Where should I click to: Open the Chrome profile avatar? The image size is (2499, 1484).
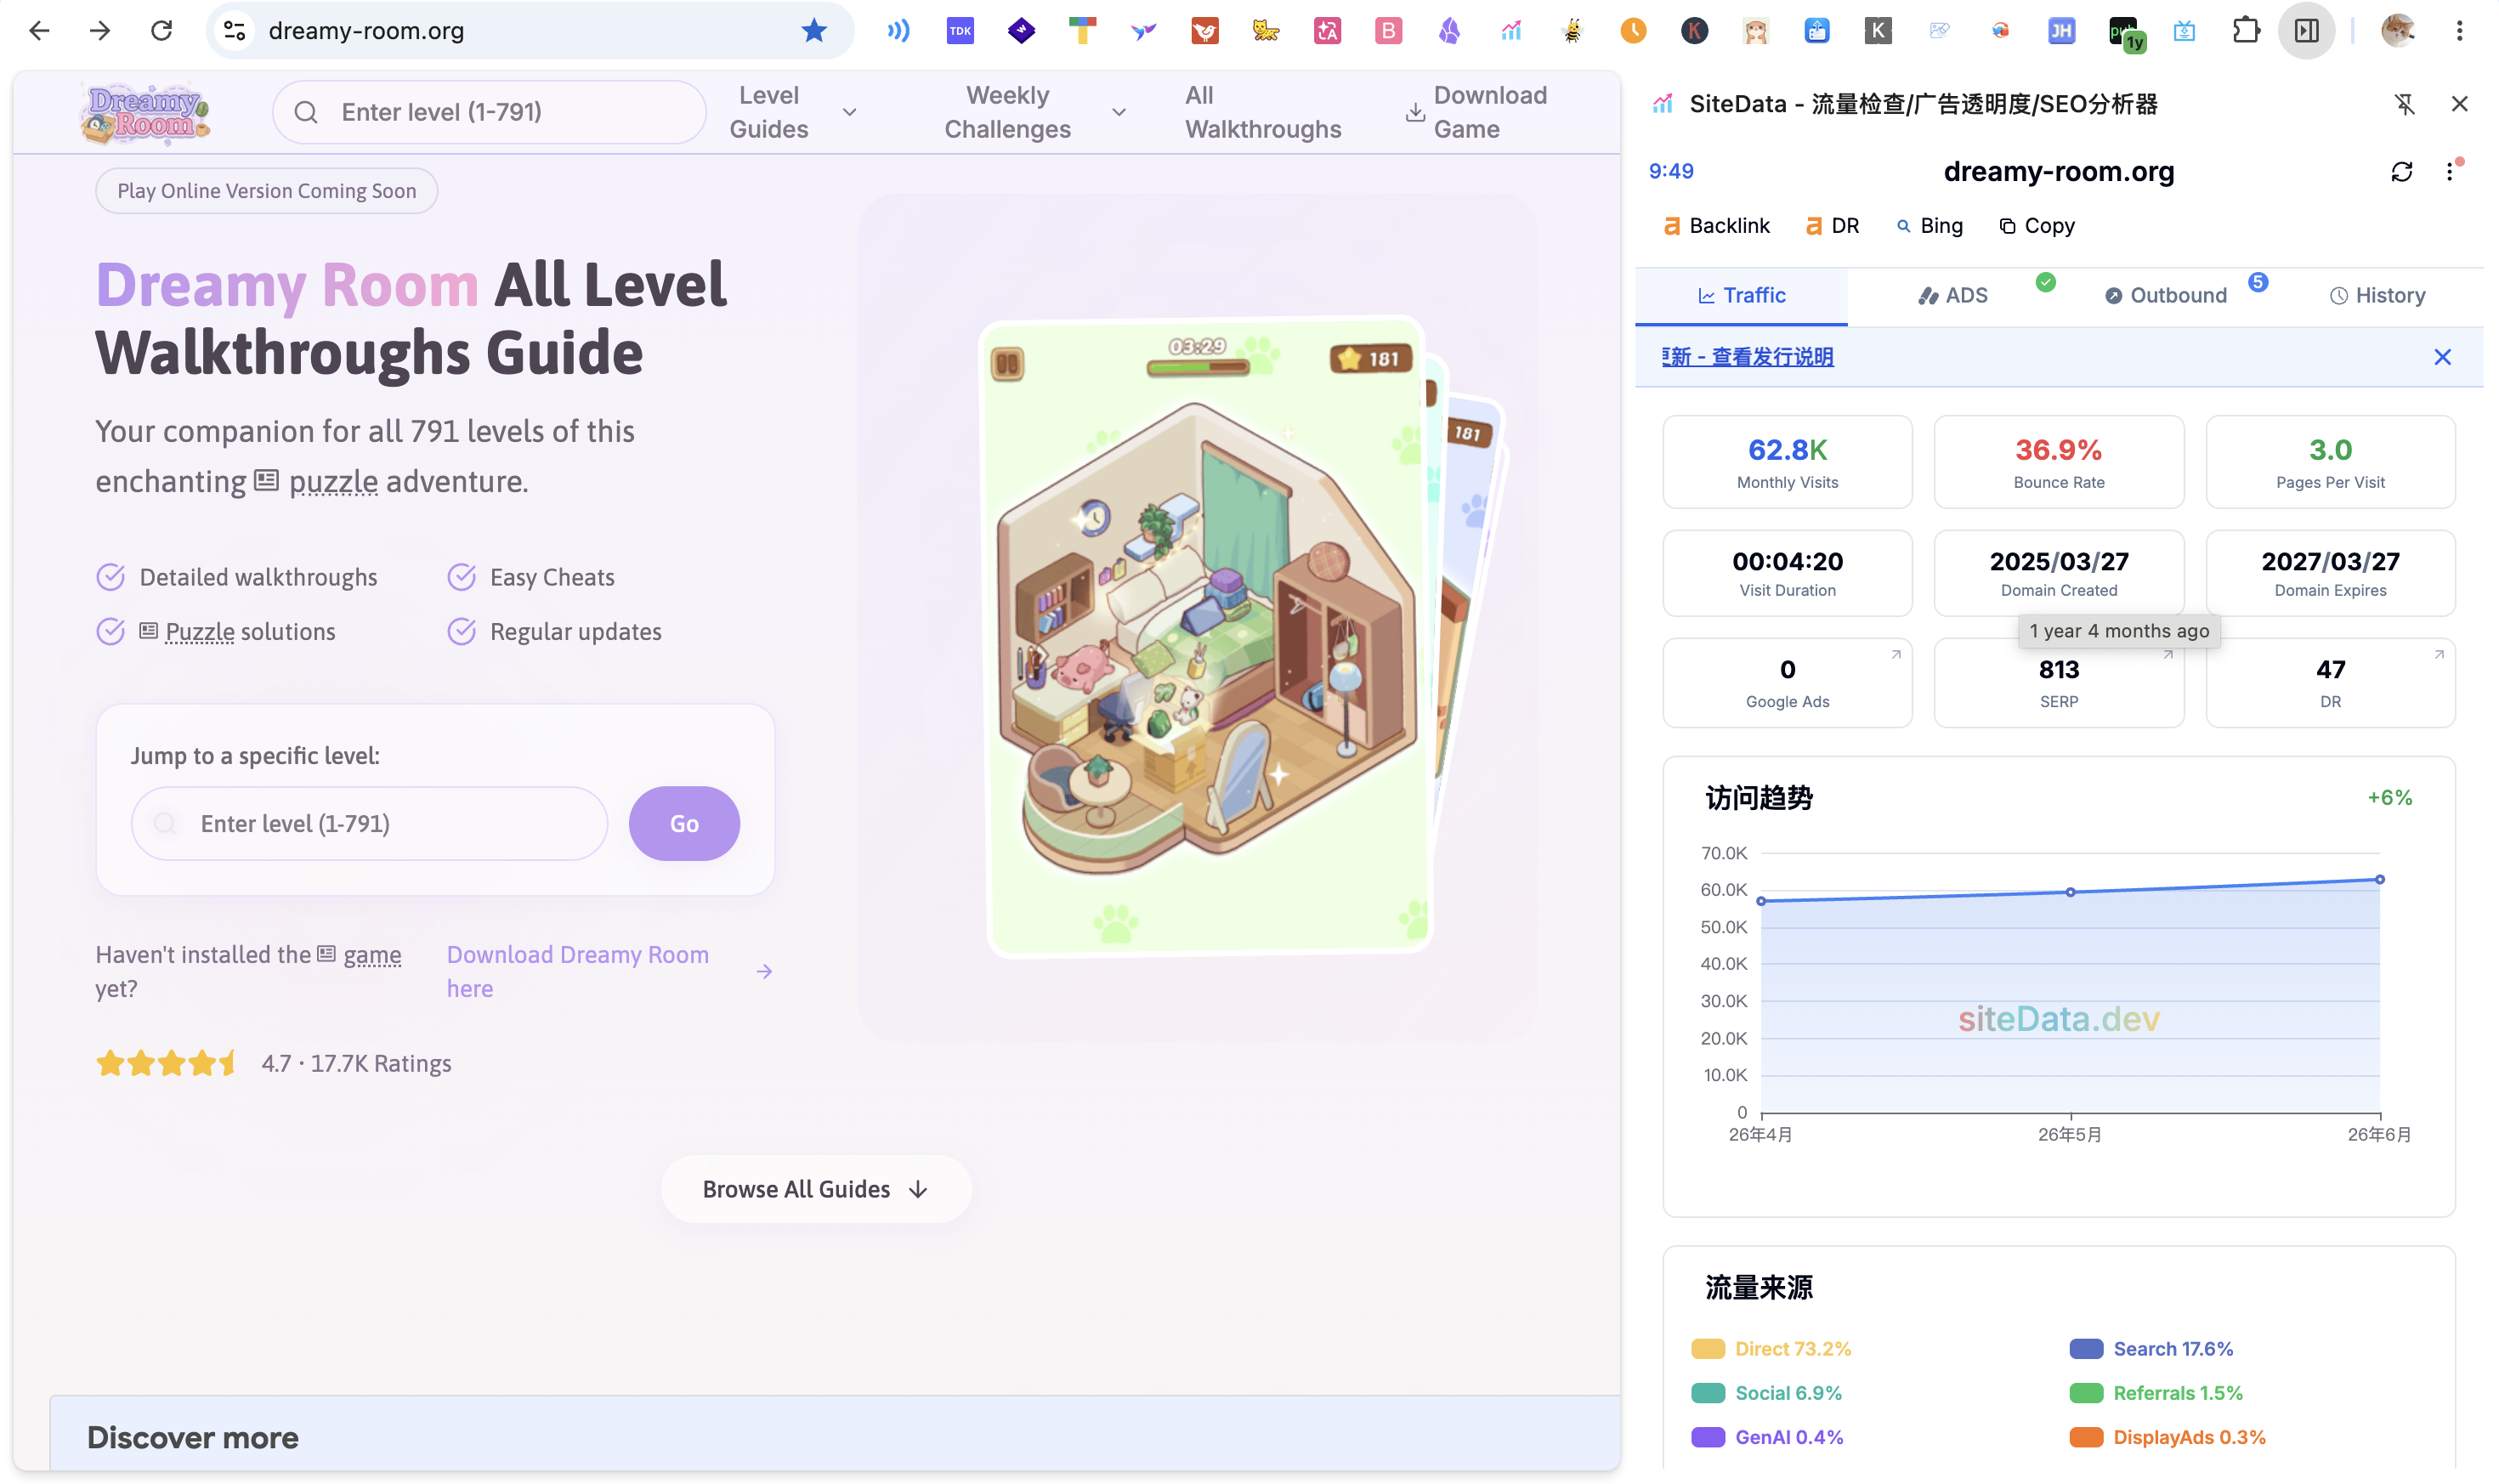(x=2397, y=31)
